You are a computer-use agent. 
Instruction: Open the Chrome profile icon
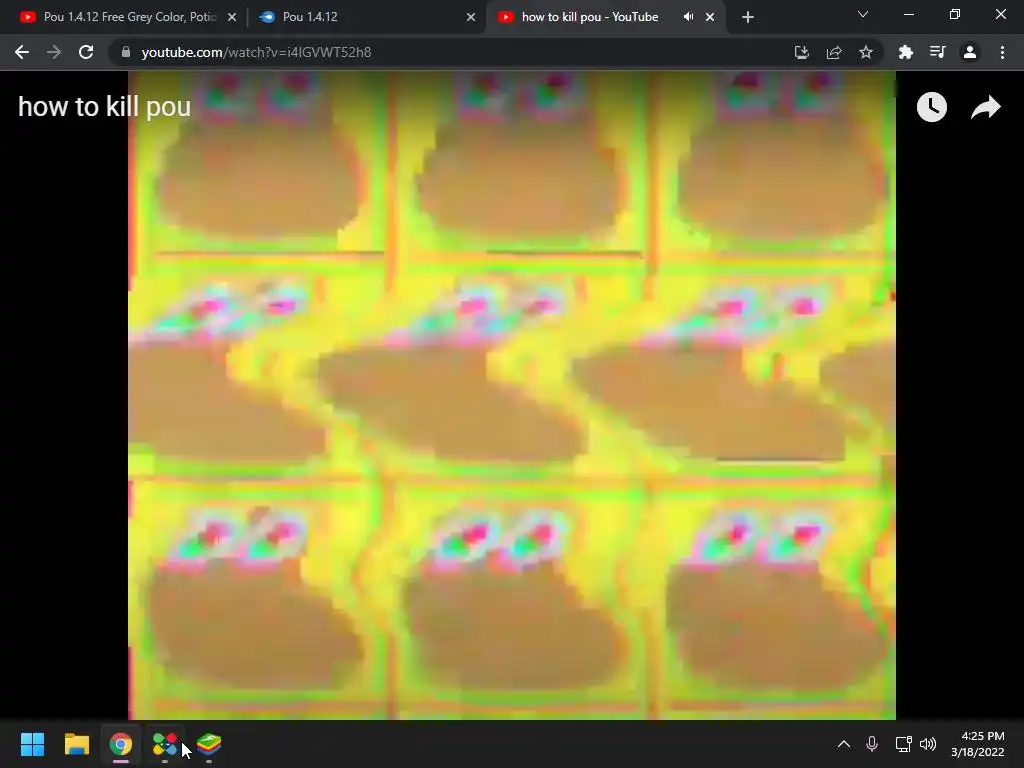pos(970,52)
